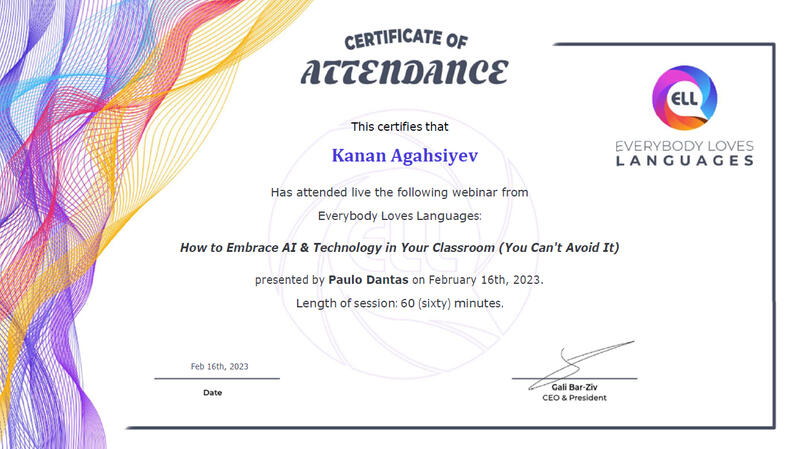Click the "This certifies that" line
Image resolution: width=797 pixels, height=449 pixels.
point(399,127)
